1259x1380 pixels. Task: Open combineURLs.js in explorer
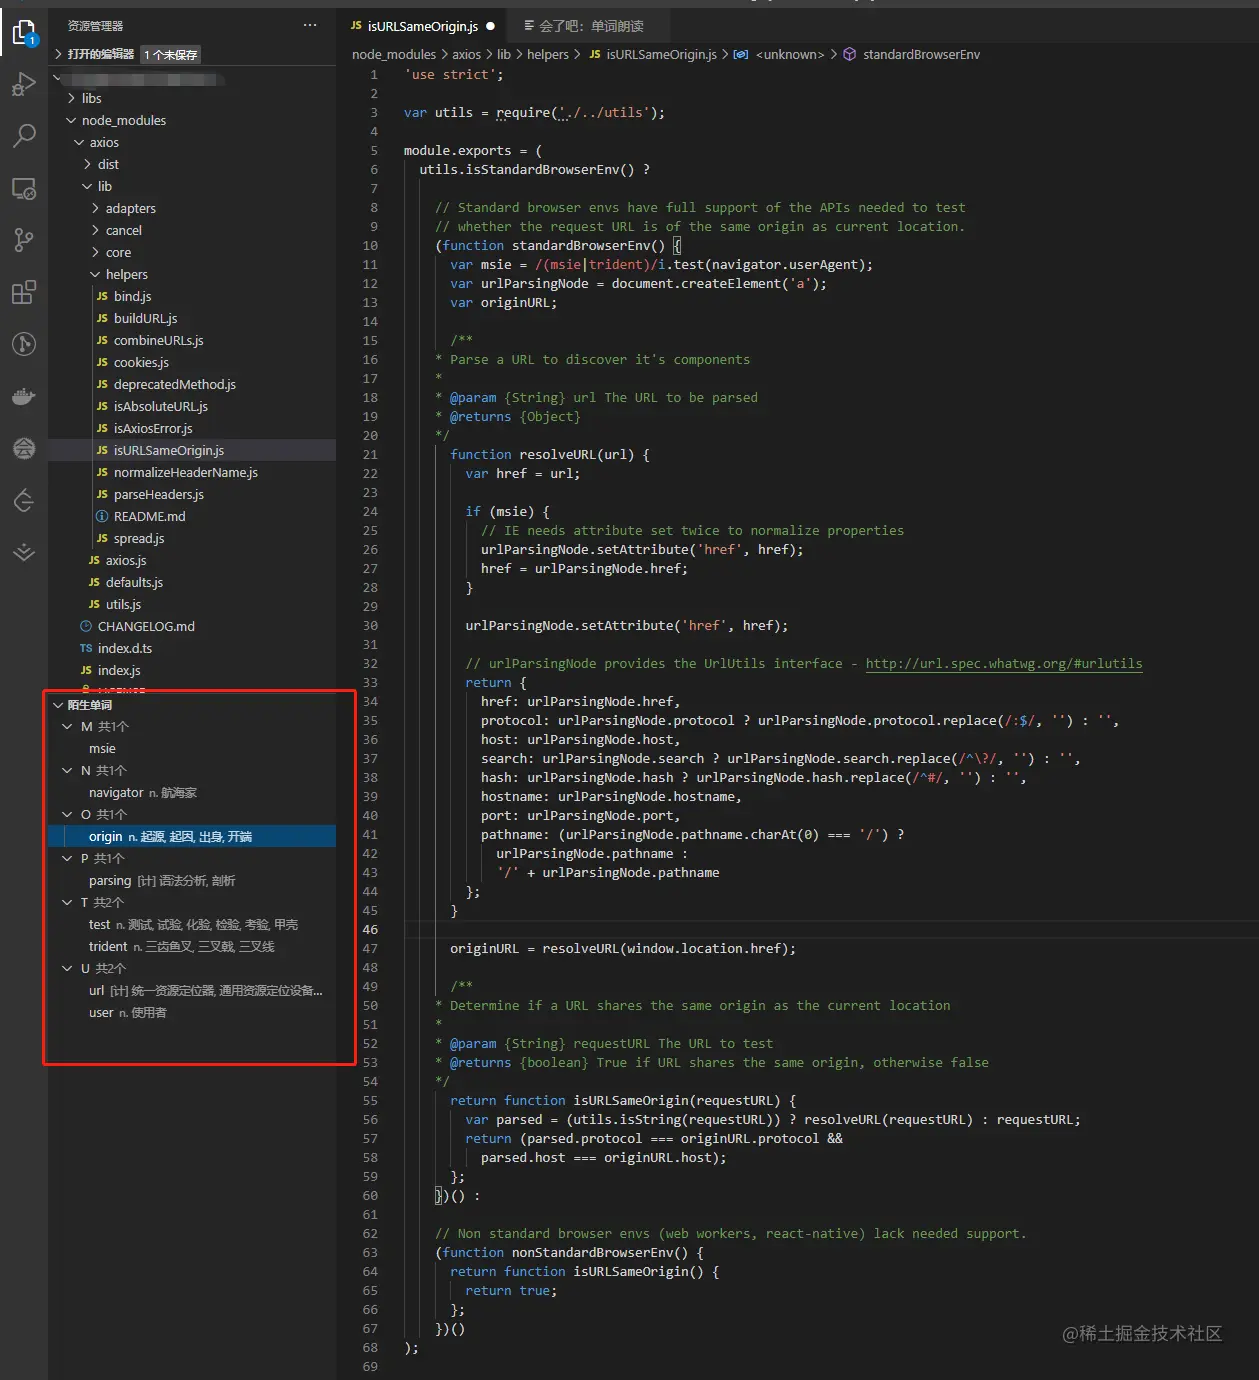tap(158, 340)
